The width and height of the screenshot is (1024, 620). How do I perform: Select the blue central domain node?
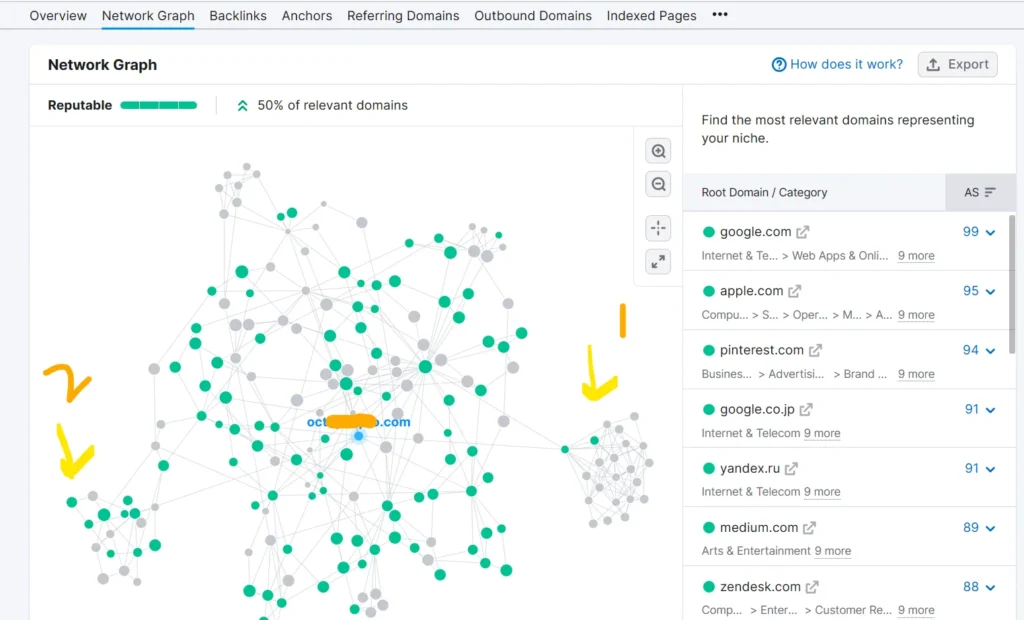[359, 436]
